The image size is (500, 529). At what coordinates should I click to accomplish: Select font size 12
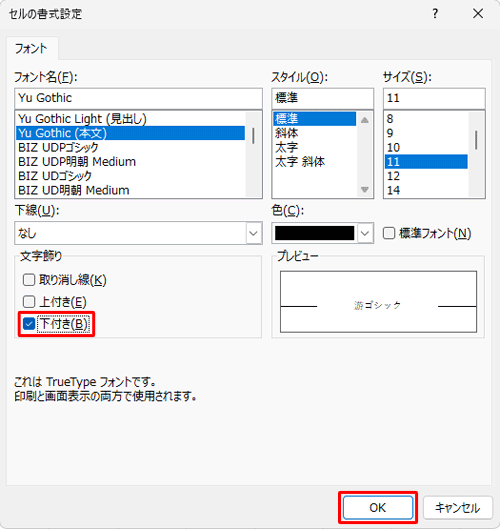click(426, 176)
